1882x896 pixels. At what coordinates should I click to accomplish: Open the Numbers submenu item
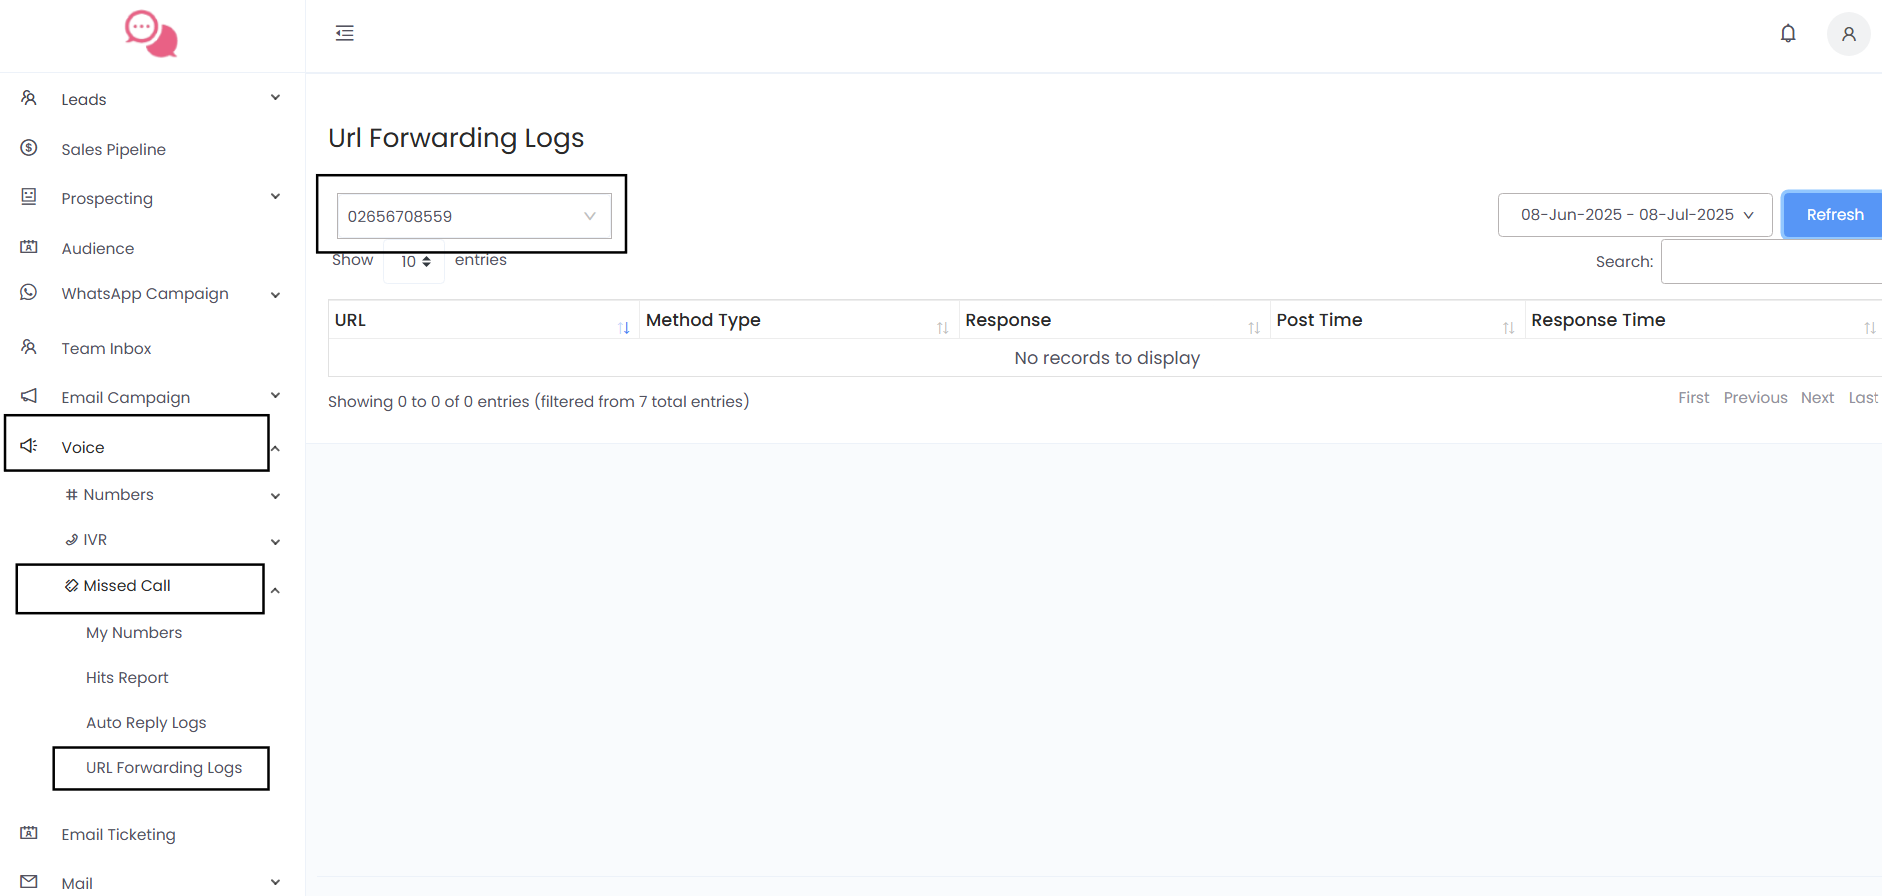[118, 495]
